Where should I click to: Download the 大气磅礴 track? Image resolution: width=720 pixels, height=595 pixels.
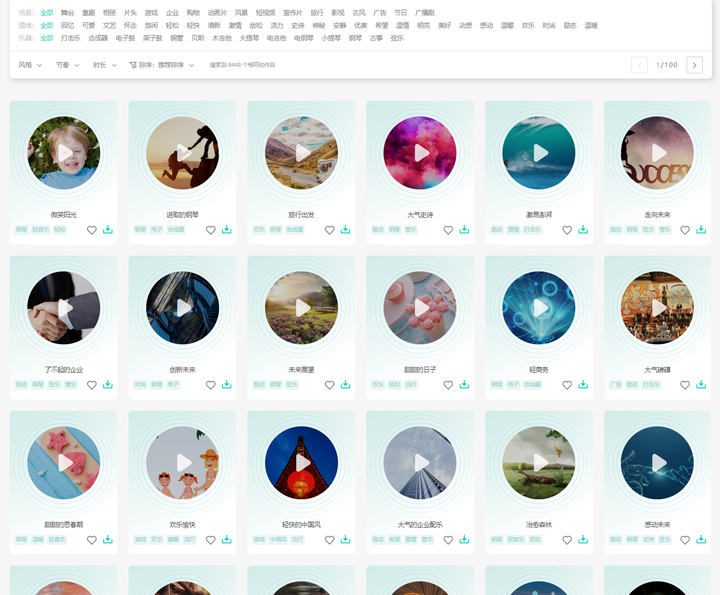701,385
